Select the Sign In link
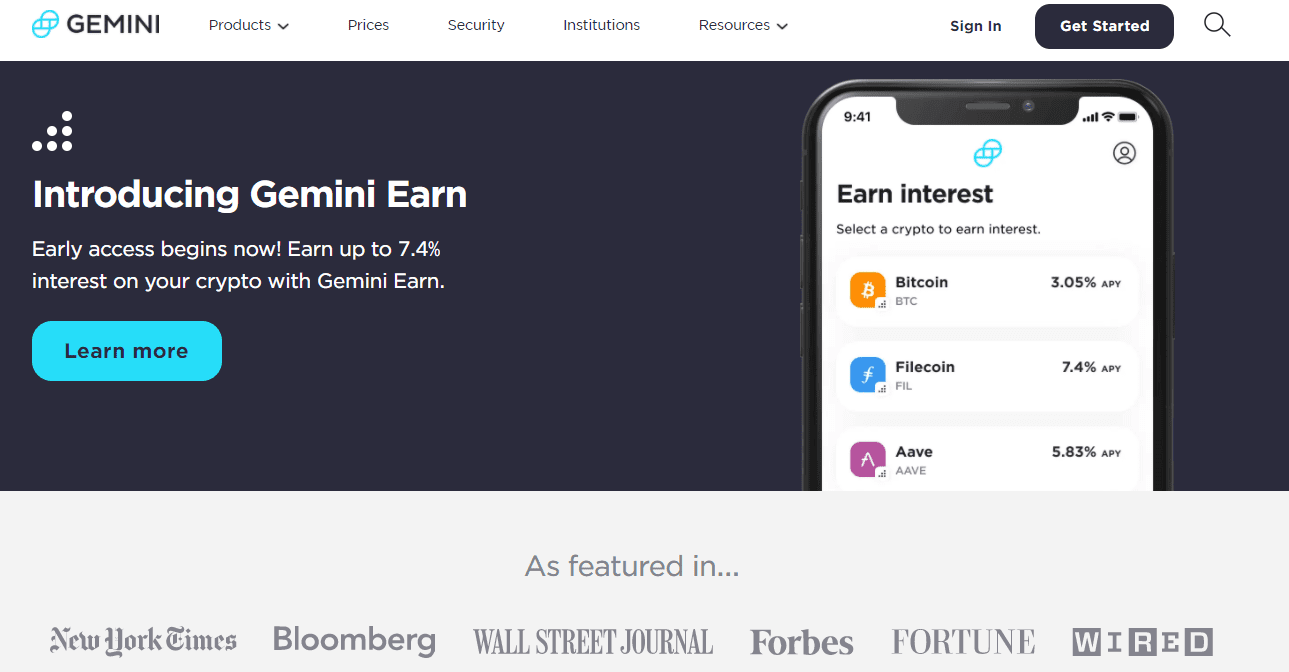This screenshot has height=672, width=1289. pos(975,26)
